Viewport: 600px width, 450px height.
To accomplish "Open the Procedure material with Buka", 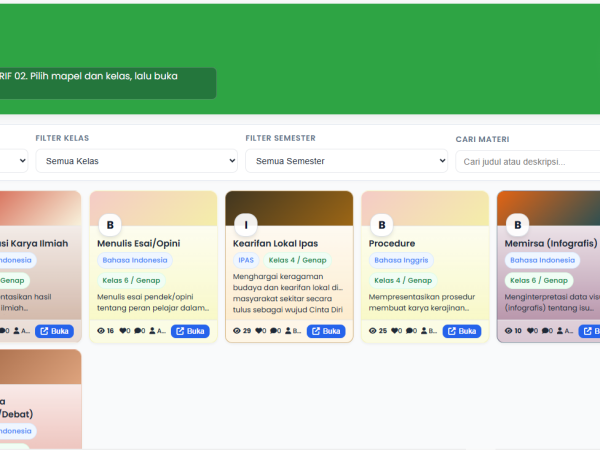I will coord(462,331).
